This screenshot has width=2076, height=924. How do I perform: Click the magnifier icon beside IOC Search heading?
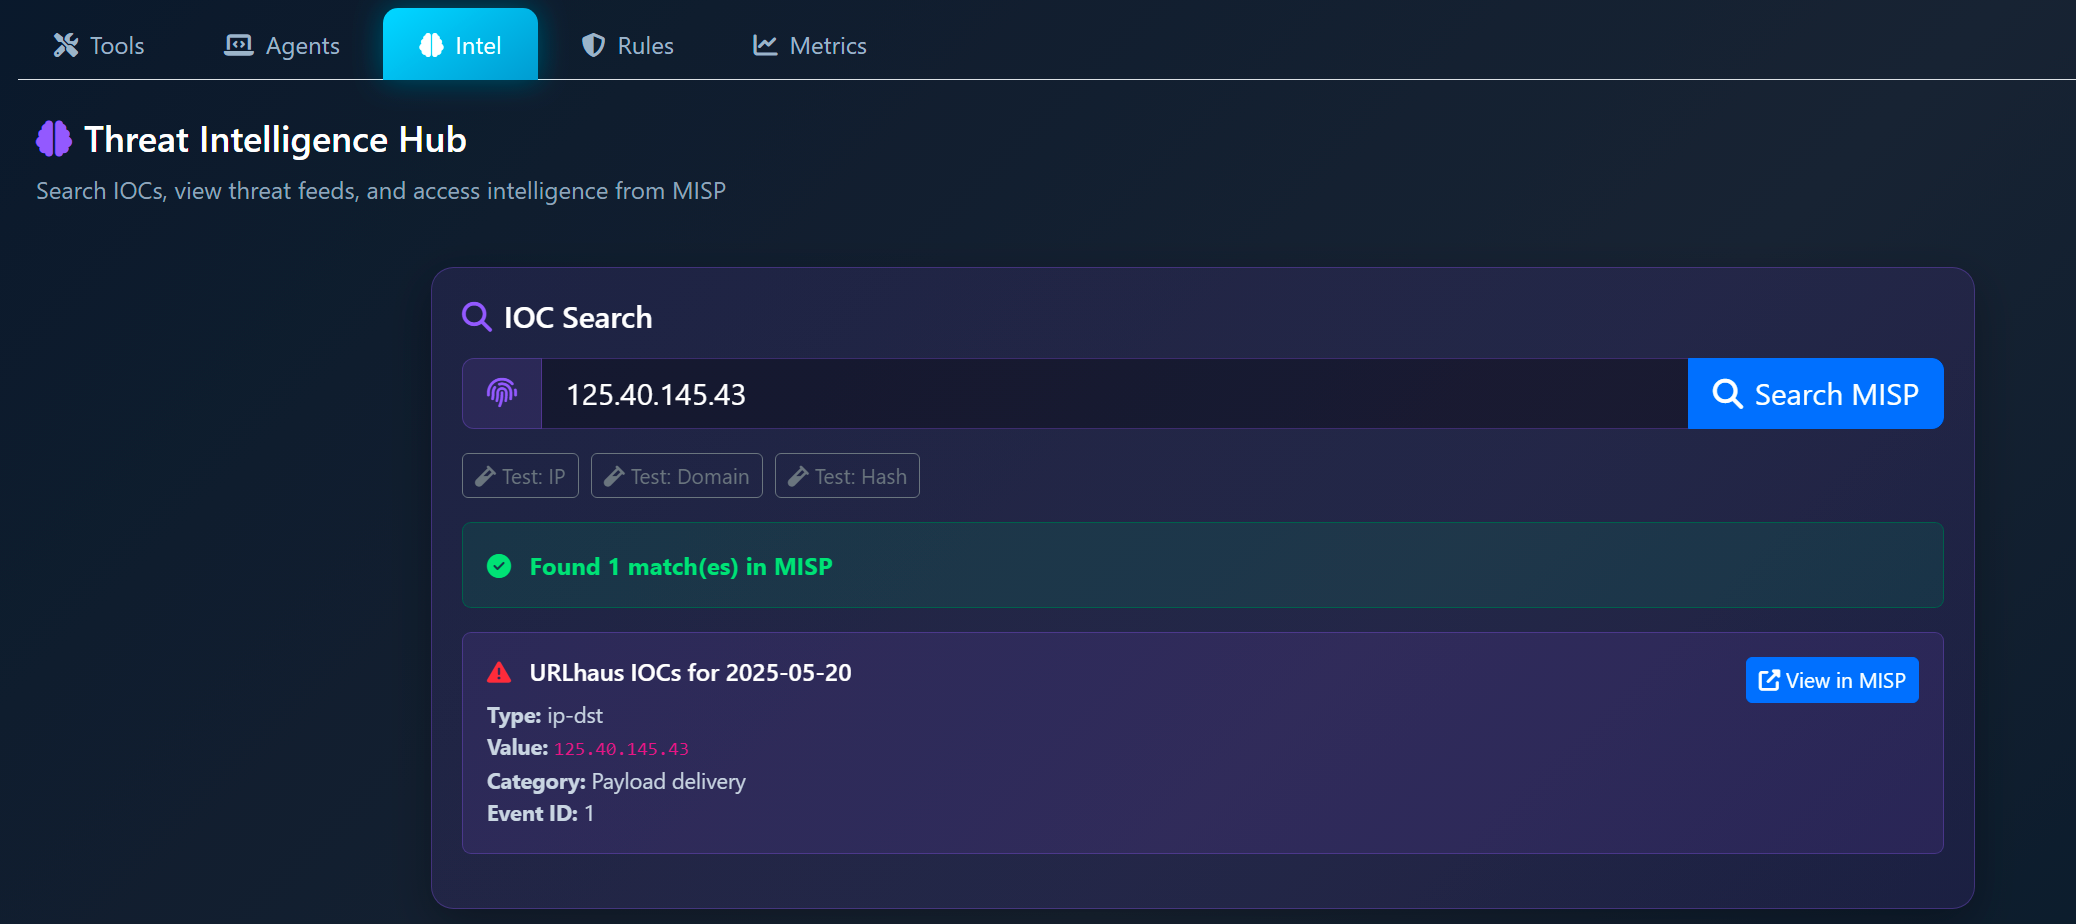coord(476,317)
